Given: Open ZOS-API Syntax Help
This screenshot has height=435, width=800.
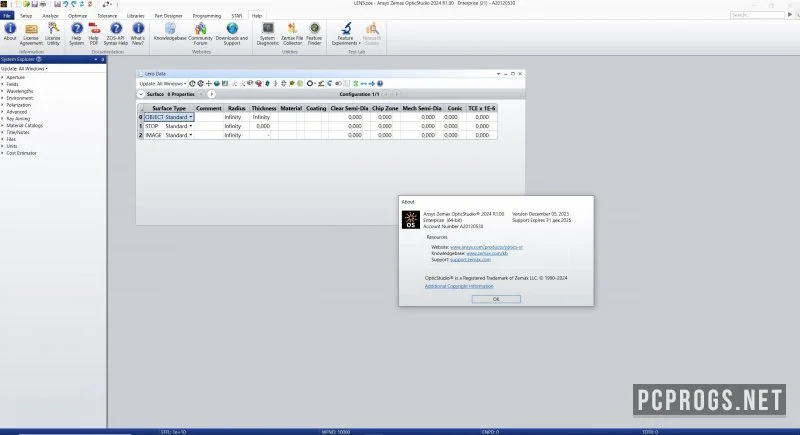Looking at the screenshot, I should coord(116,34).
